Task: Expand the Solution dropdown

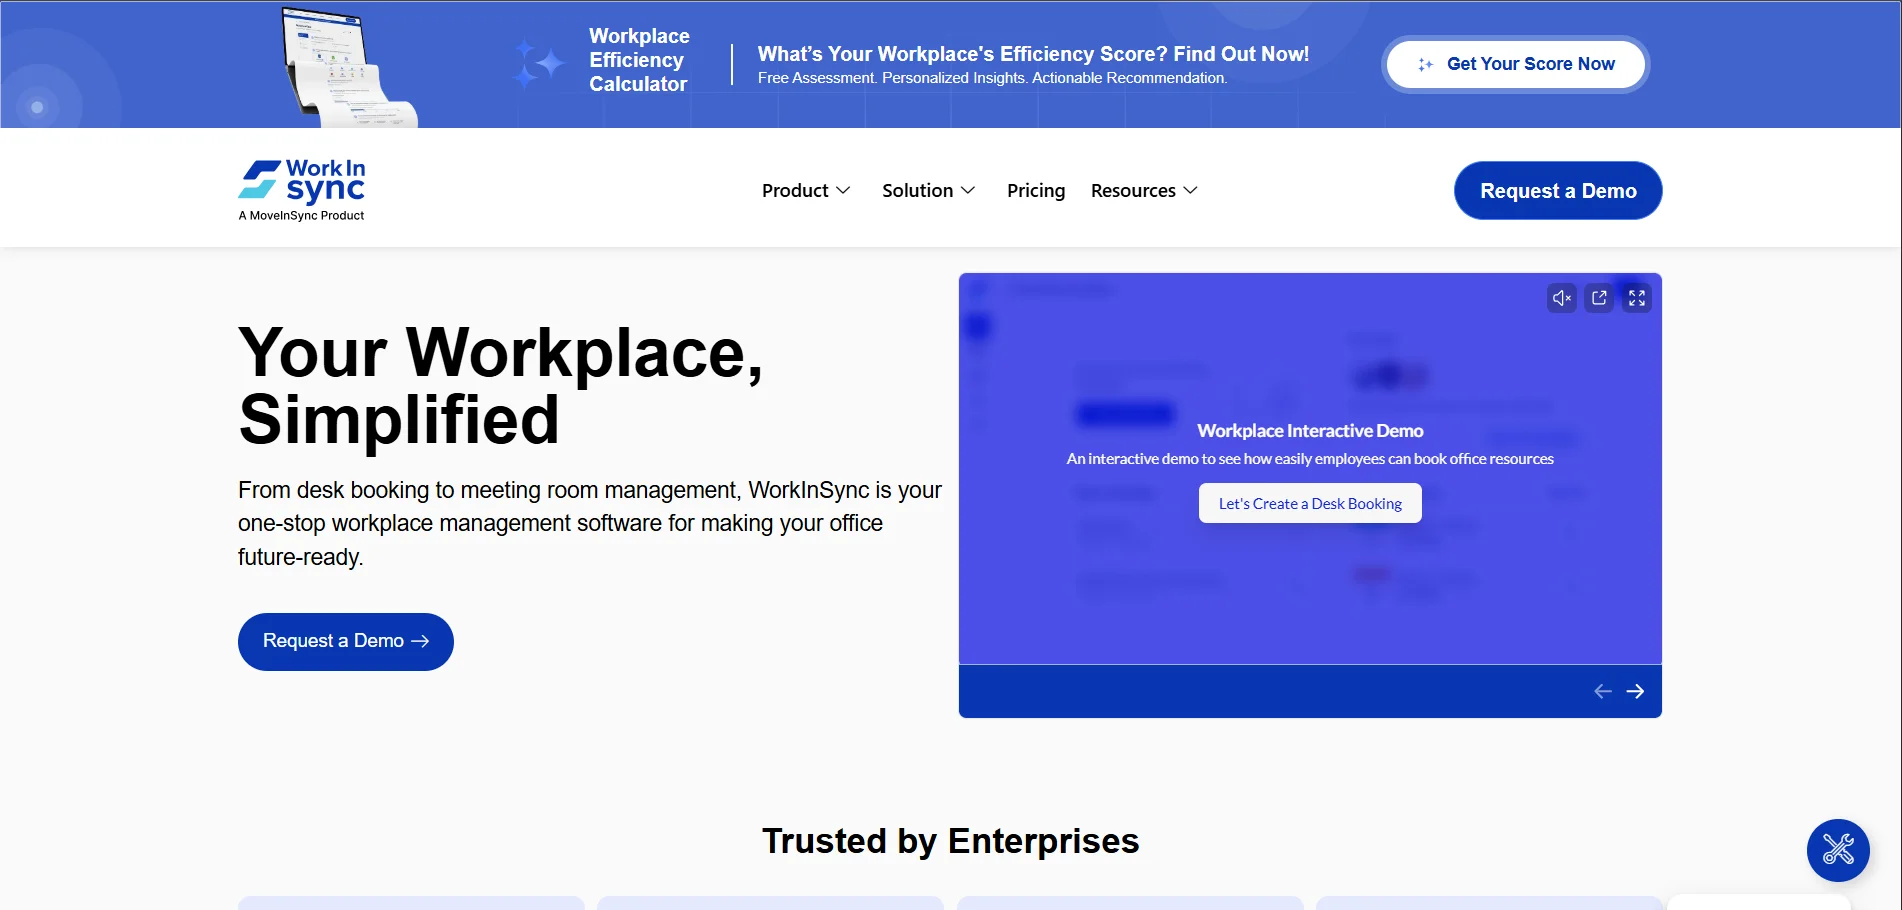Action: click(928, 190)
